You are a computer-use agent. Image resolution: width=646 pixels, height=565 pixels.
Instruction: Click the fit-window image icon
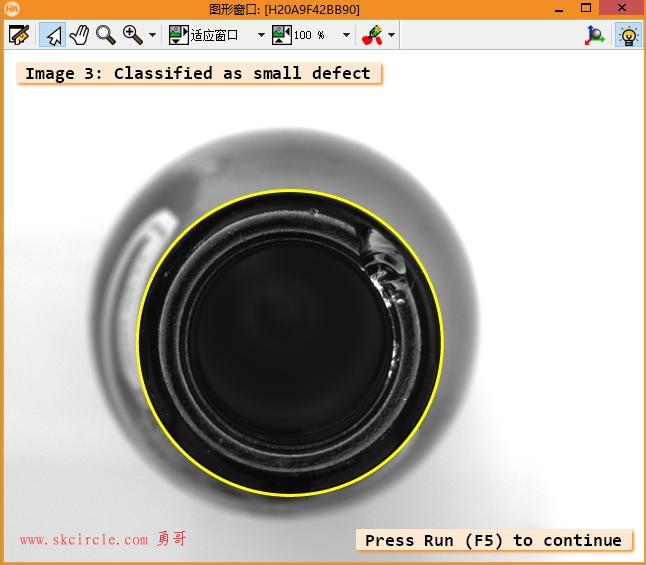(x=179, y=35)
